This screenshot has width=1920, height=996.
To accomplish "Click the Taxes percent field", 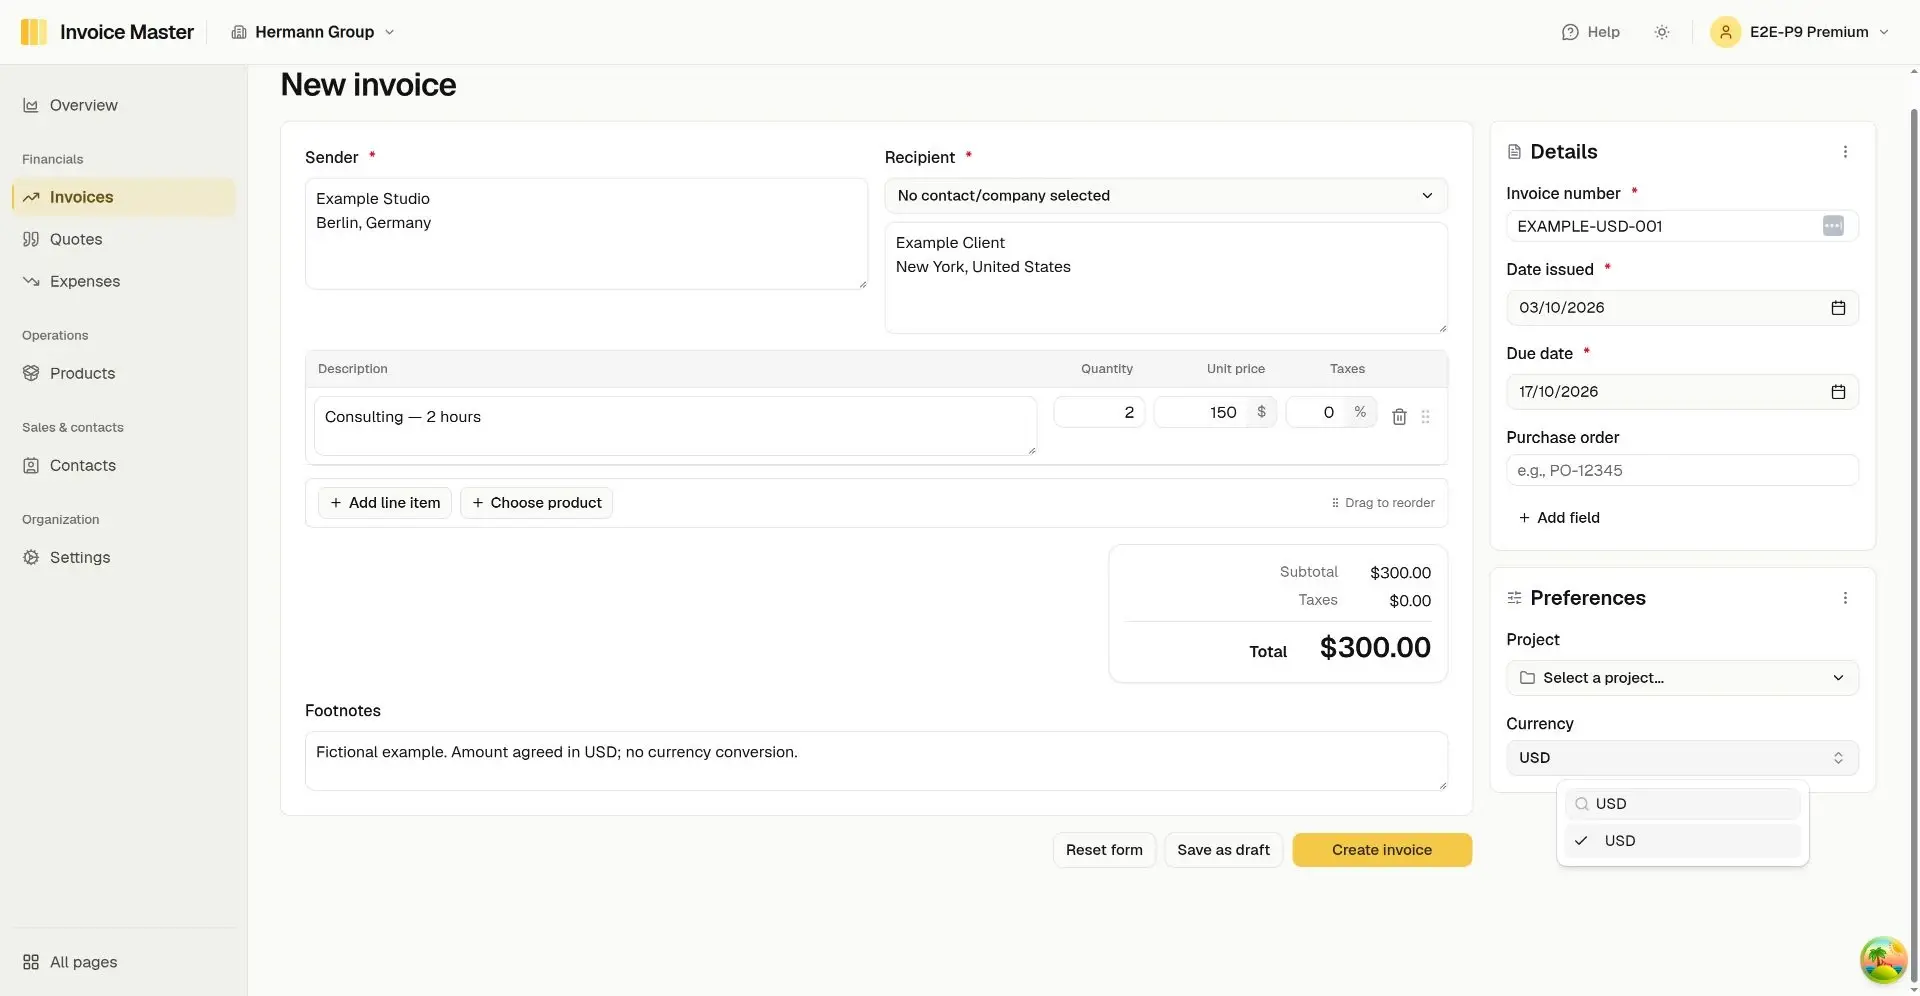I will [x=1316, y=412].
